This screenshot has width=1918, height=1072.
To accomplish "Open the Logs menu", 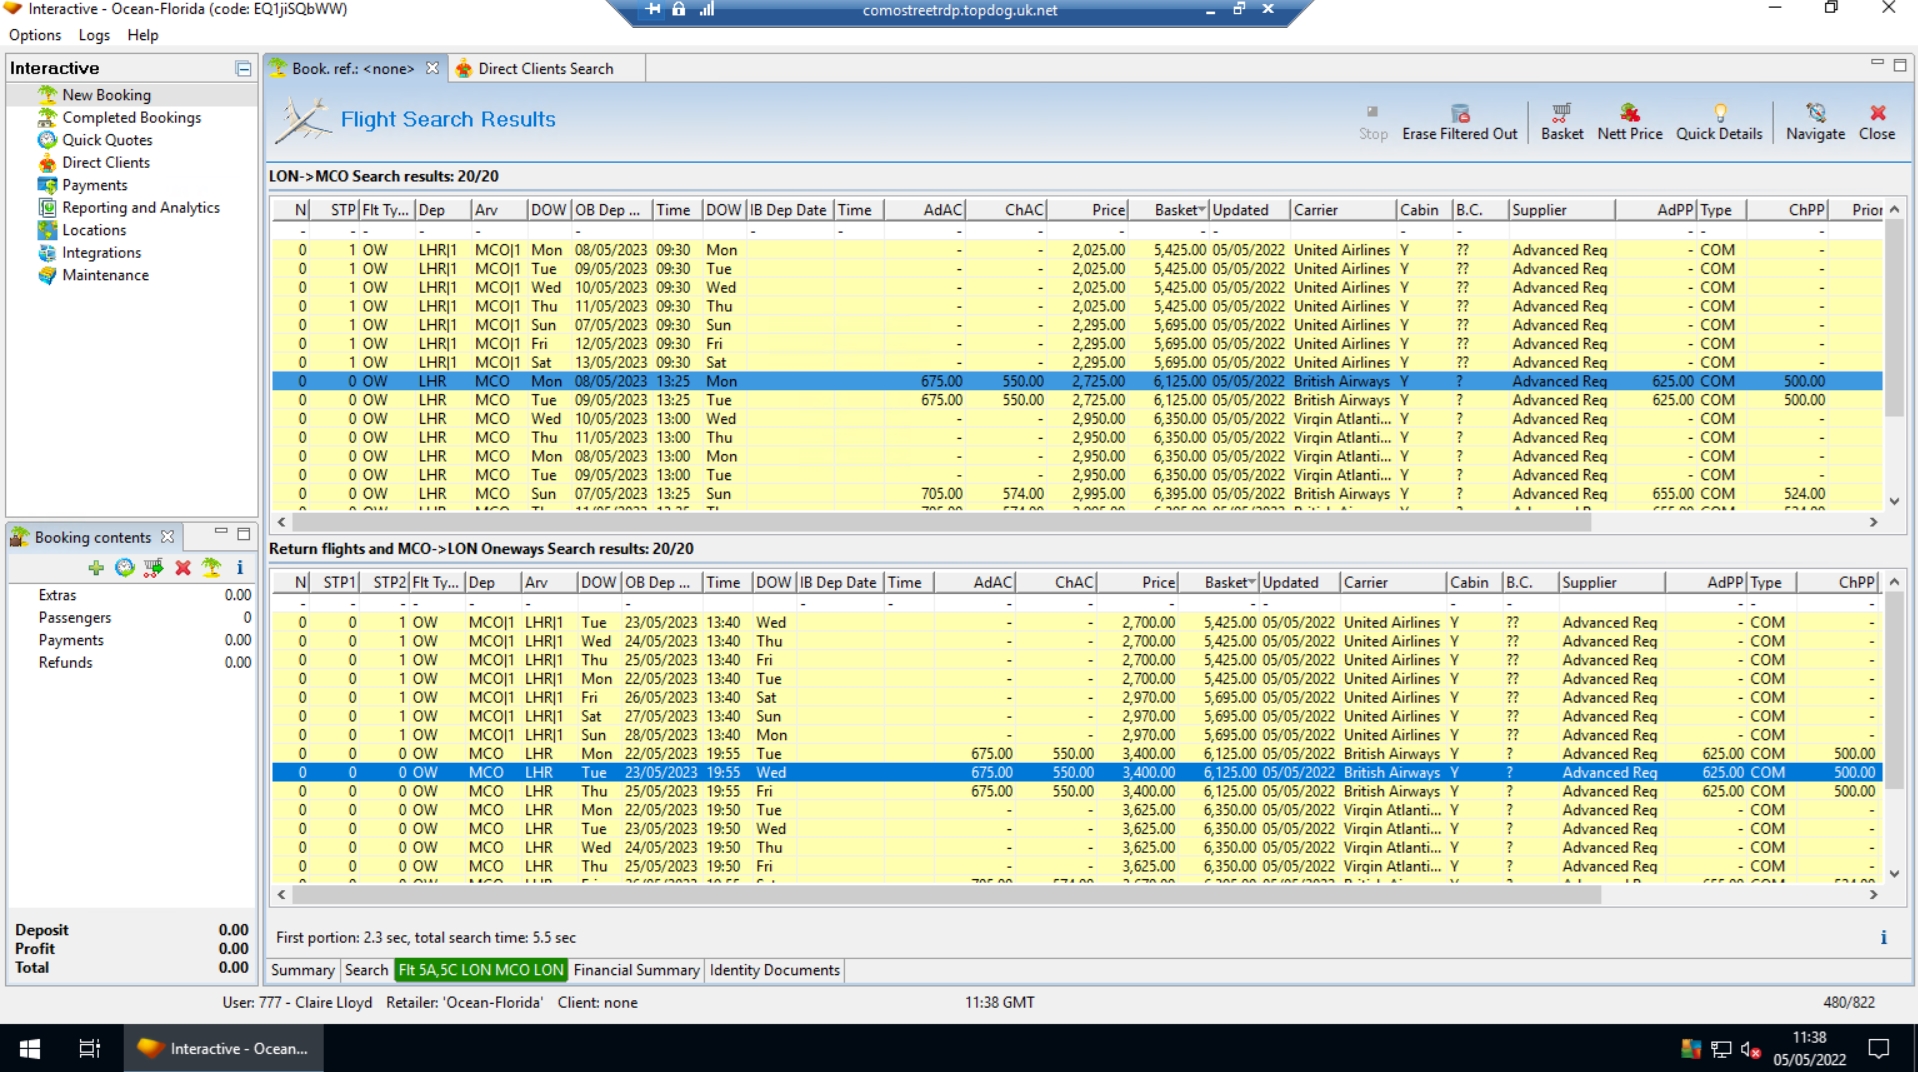I will point(94,35).
